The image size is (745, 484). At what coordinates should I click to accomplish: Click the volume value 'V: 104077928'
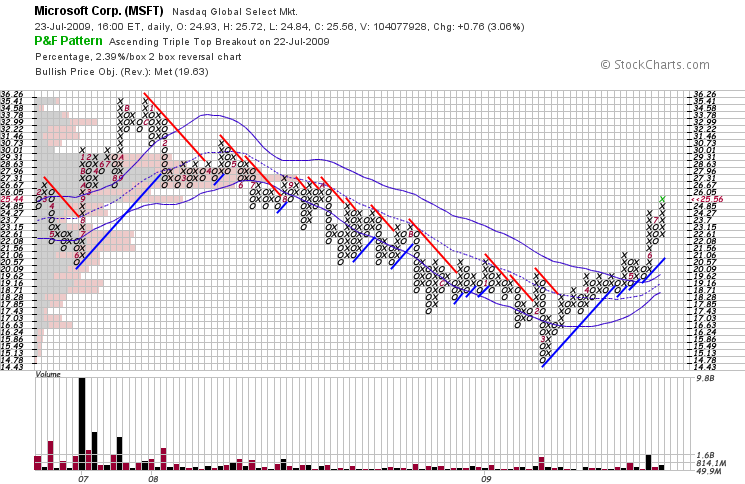tap(393, 27)
